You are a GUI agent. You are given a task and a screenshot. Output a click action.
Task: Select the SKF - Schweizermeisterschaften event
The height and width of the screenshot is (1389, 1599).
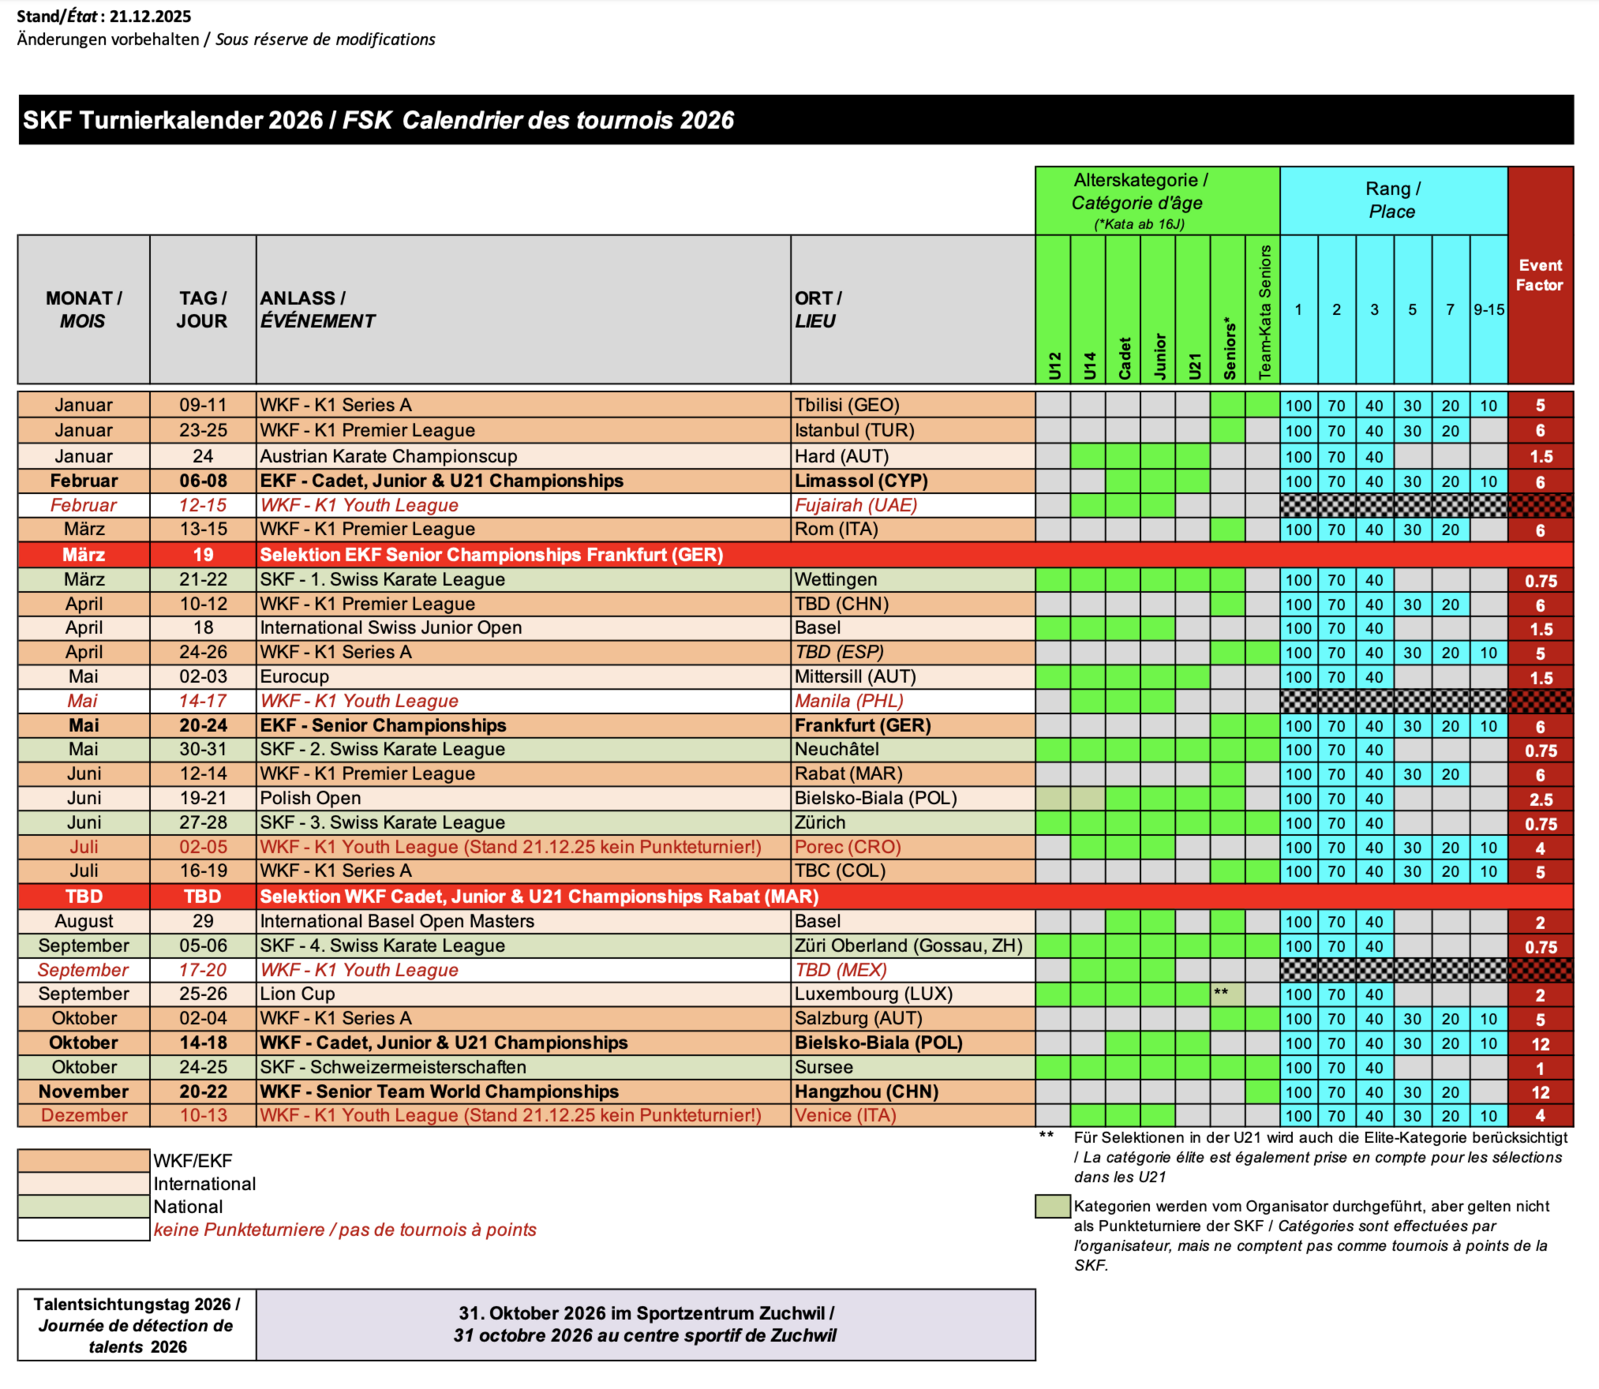393,1067
